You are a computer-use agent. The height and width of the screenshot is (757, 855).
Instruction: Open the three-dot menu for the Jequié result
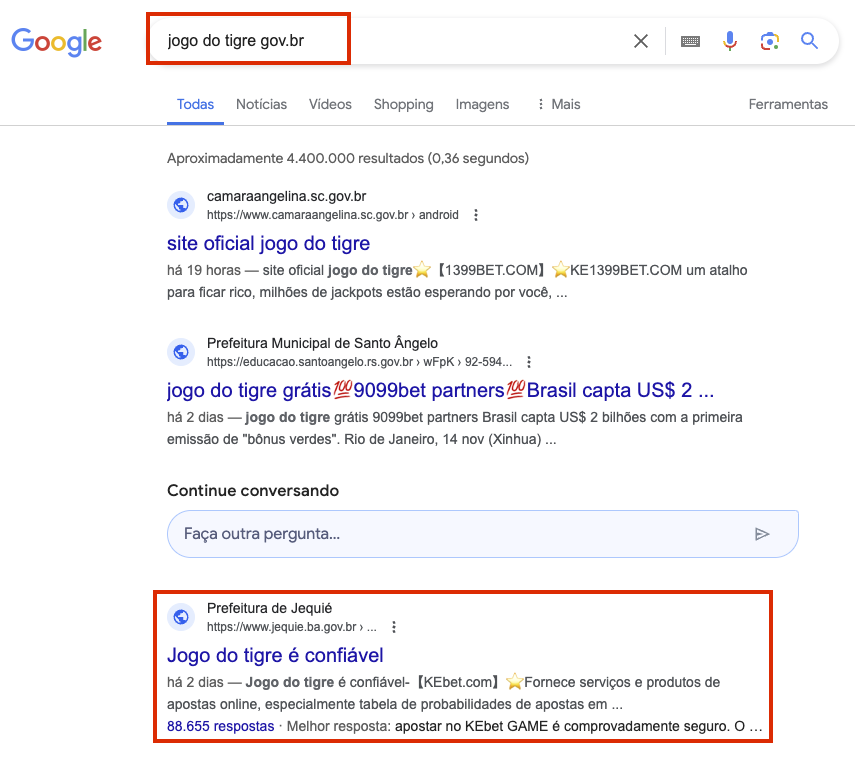394,627
